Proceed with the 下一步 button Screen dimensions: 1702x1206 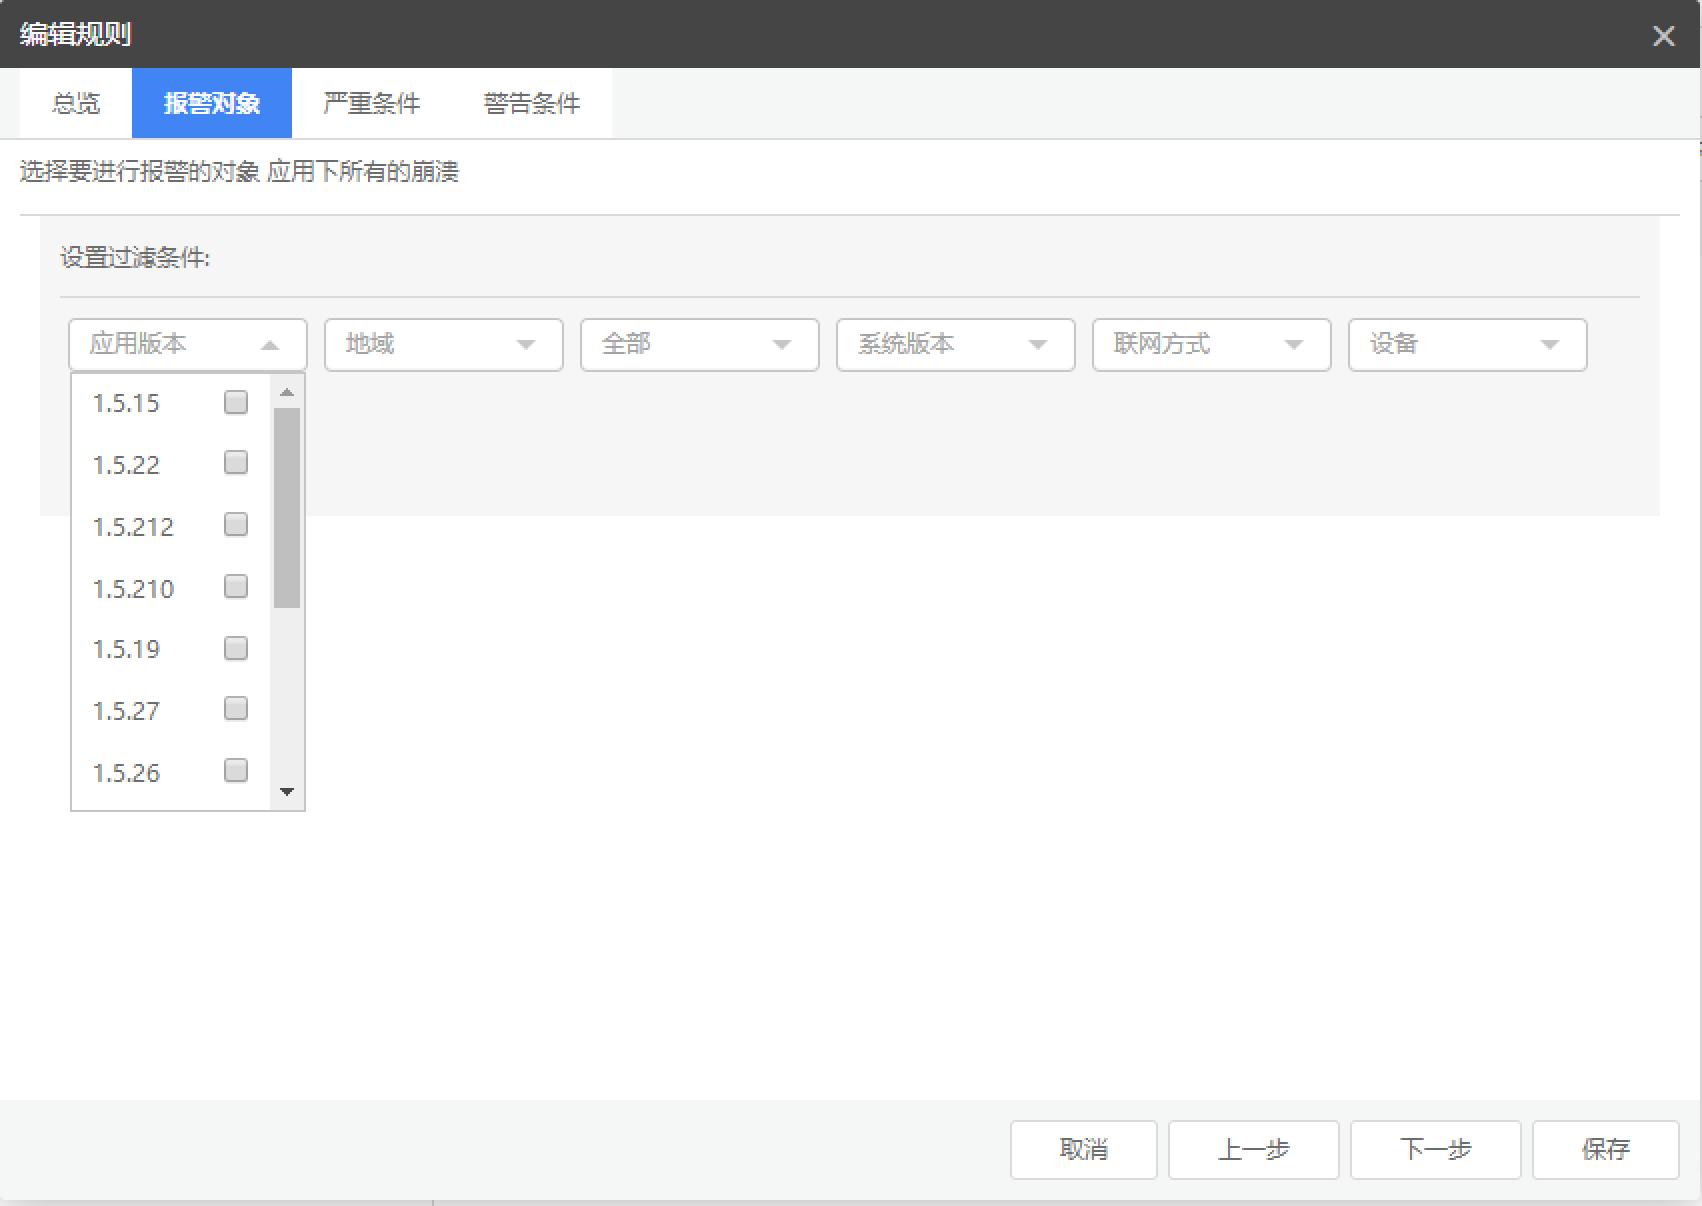point(1436,1150)
